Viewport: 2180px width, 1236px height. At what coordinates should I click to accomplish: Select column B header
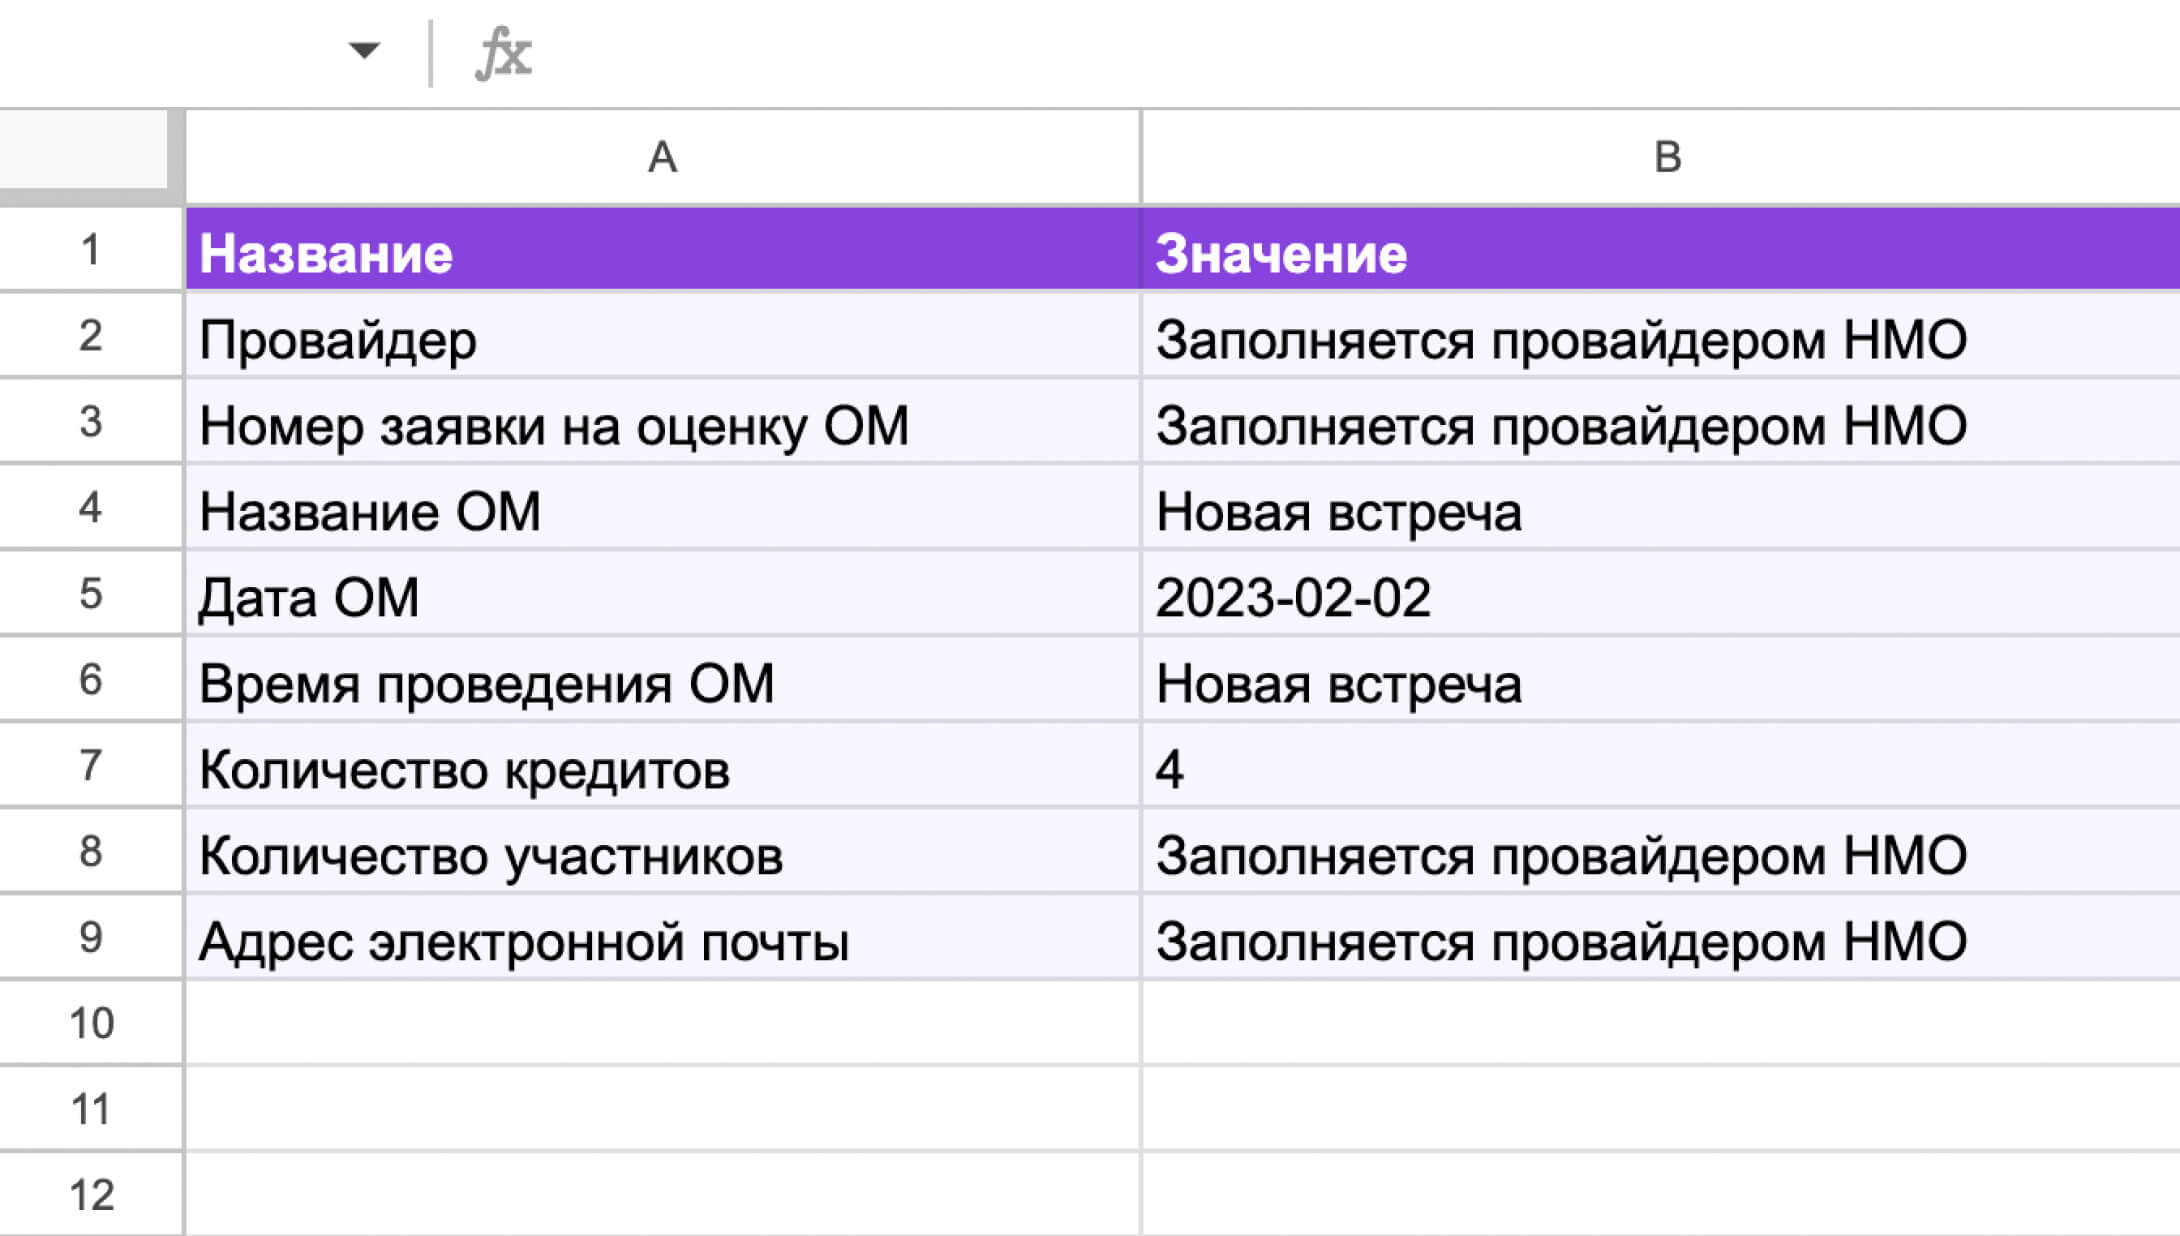(1666, 157)
